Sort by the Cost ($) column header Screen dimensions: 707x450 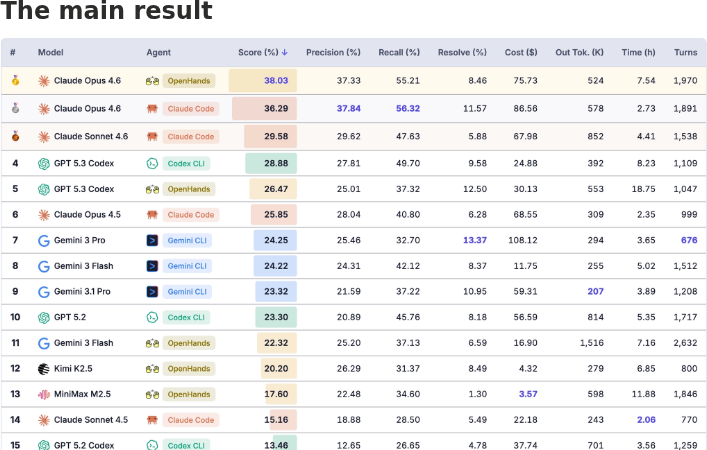521,52
